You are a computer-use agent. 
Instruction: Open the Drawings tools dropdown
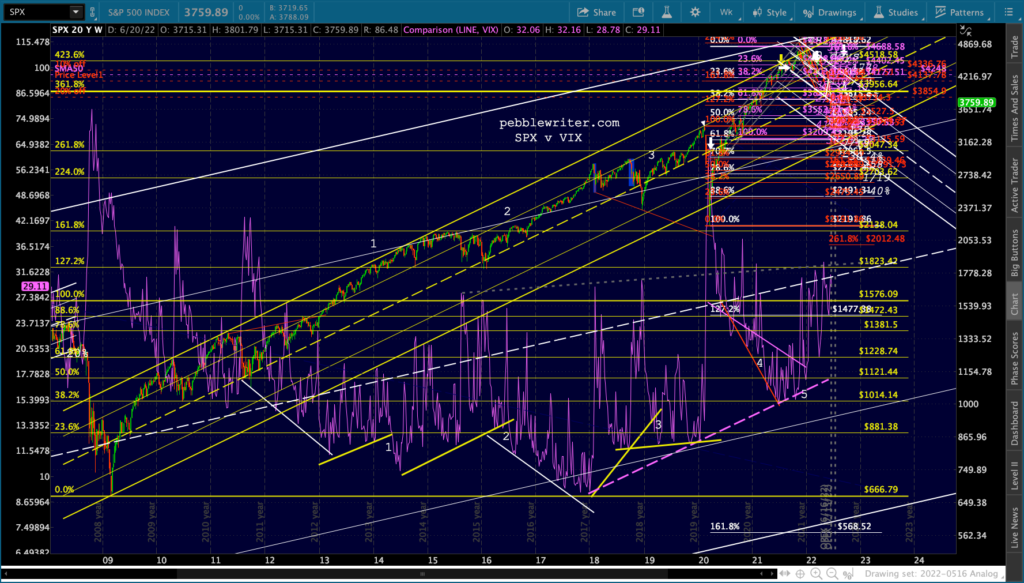tap(829, 12)
